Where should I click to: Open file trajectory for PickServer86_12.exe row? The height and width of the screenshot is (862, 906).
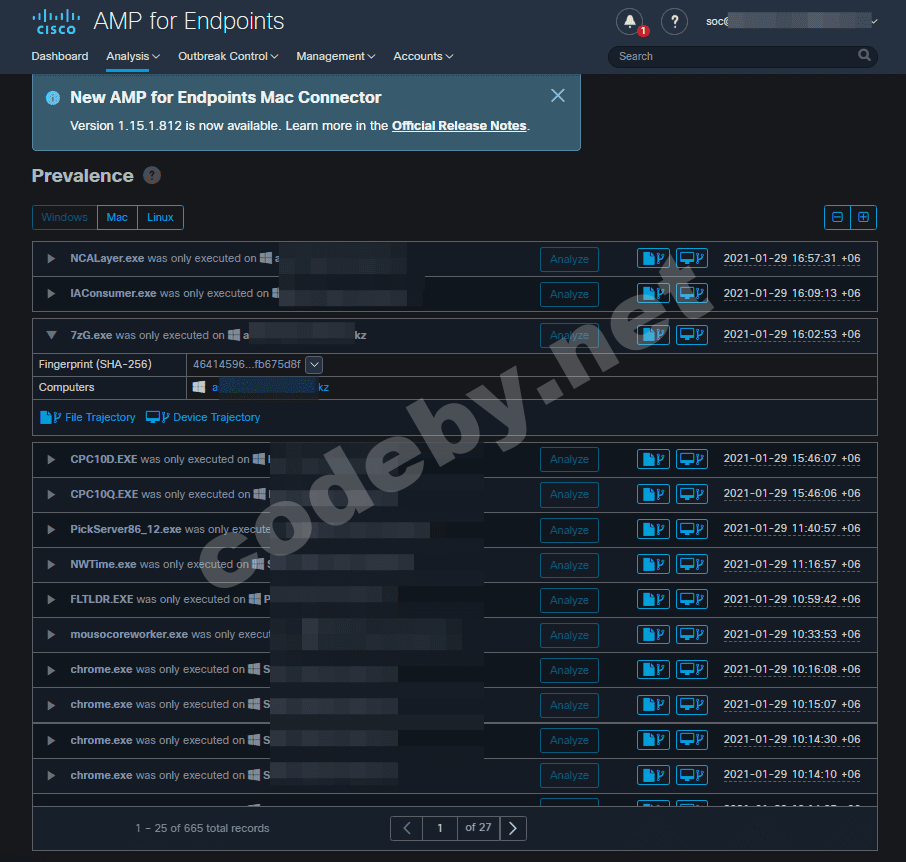[653, 529]
